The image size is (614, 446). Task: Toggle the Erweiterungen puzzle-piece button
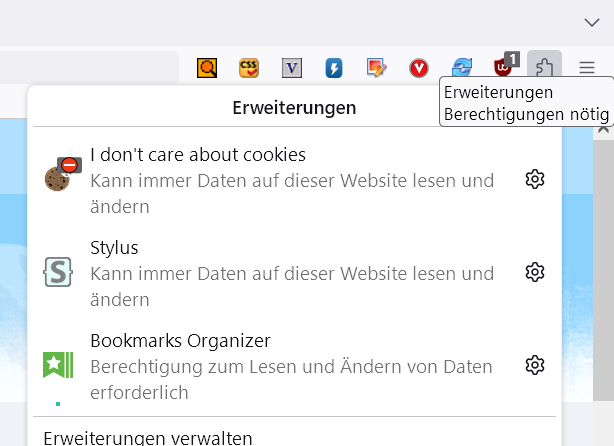pos(544,68)
